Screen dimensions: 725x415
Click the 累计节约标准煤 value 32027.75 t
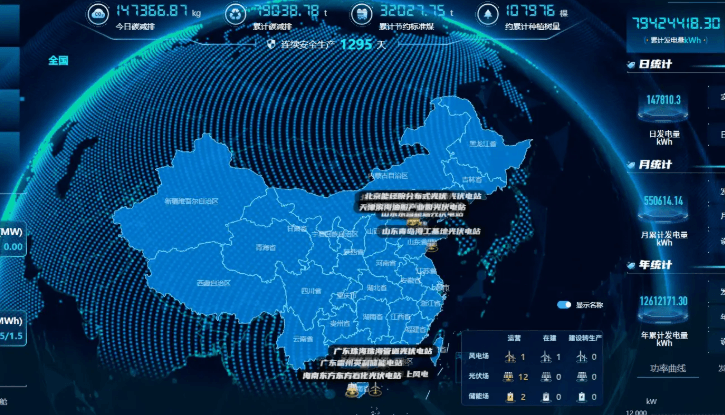coord(418,11)
